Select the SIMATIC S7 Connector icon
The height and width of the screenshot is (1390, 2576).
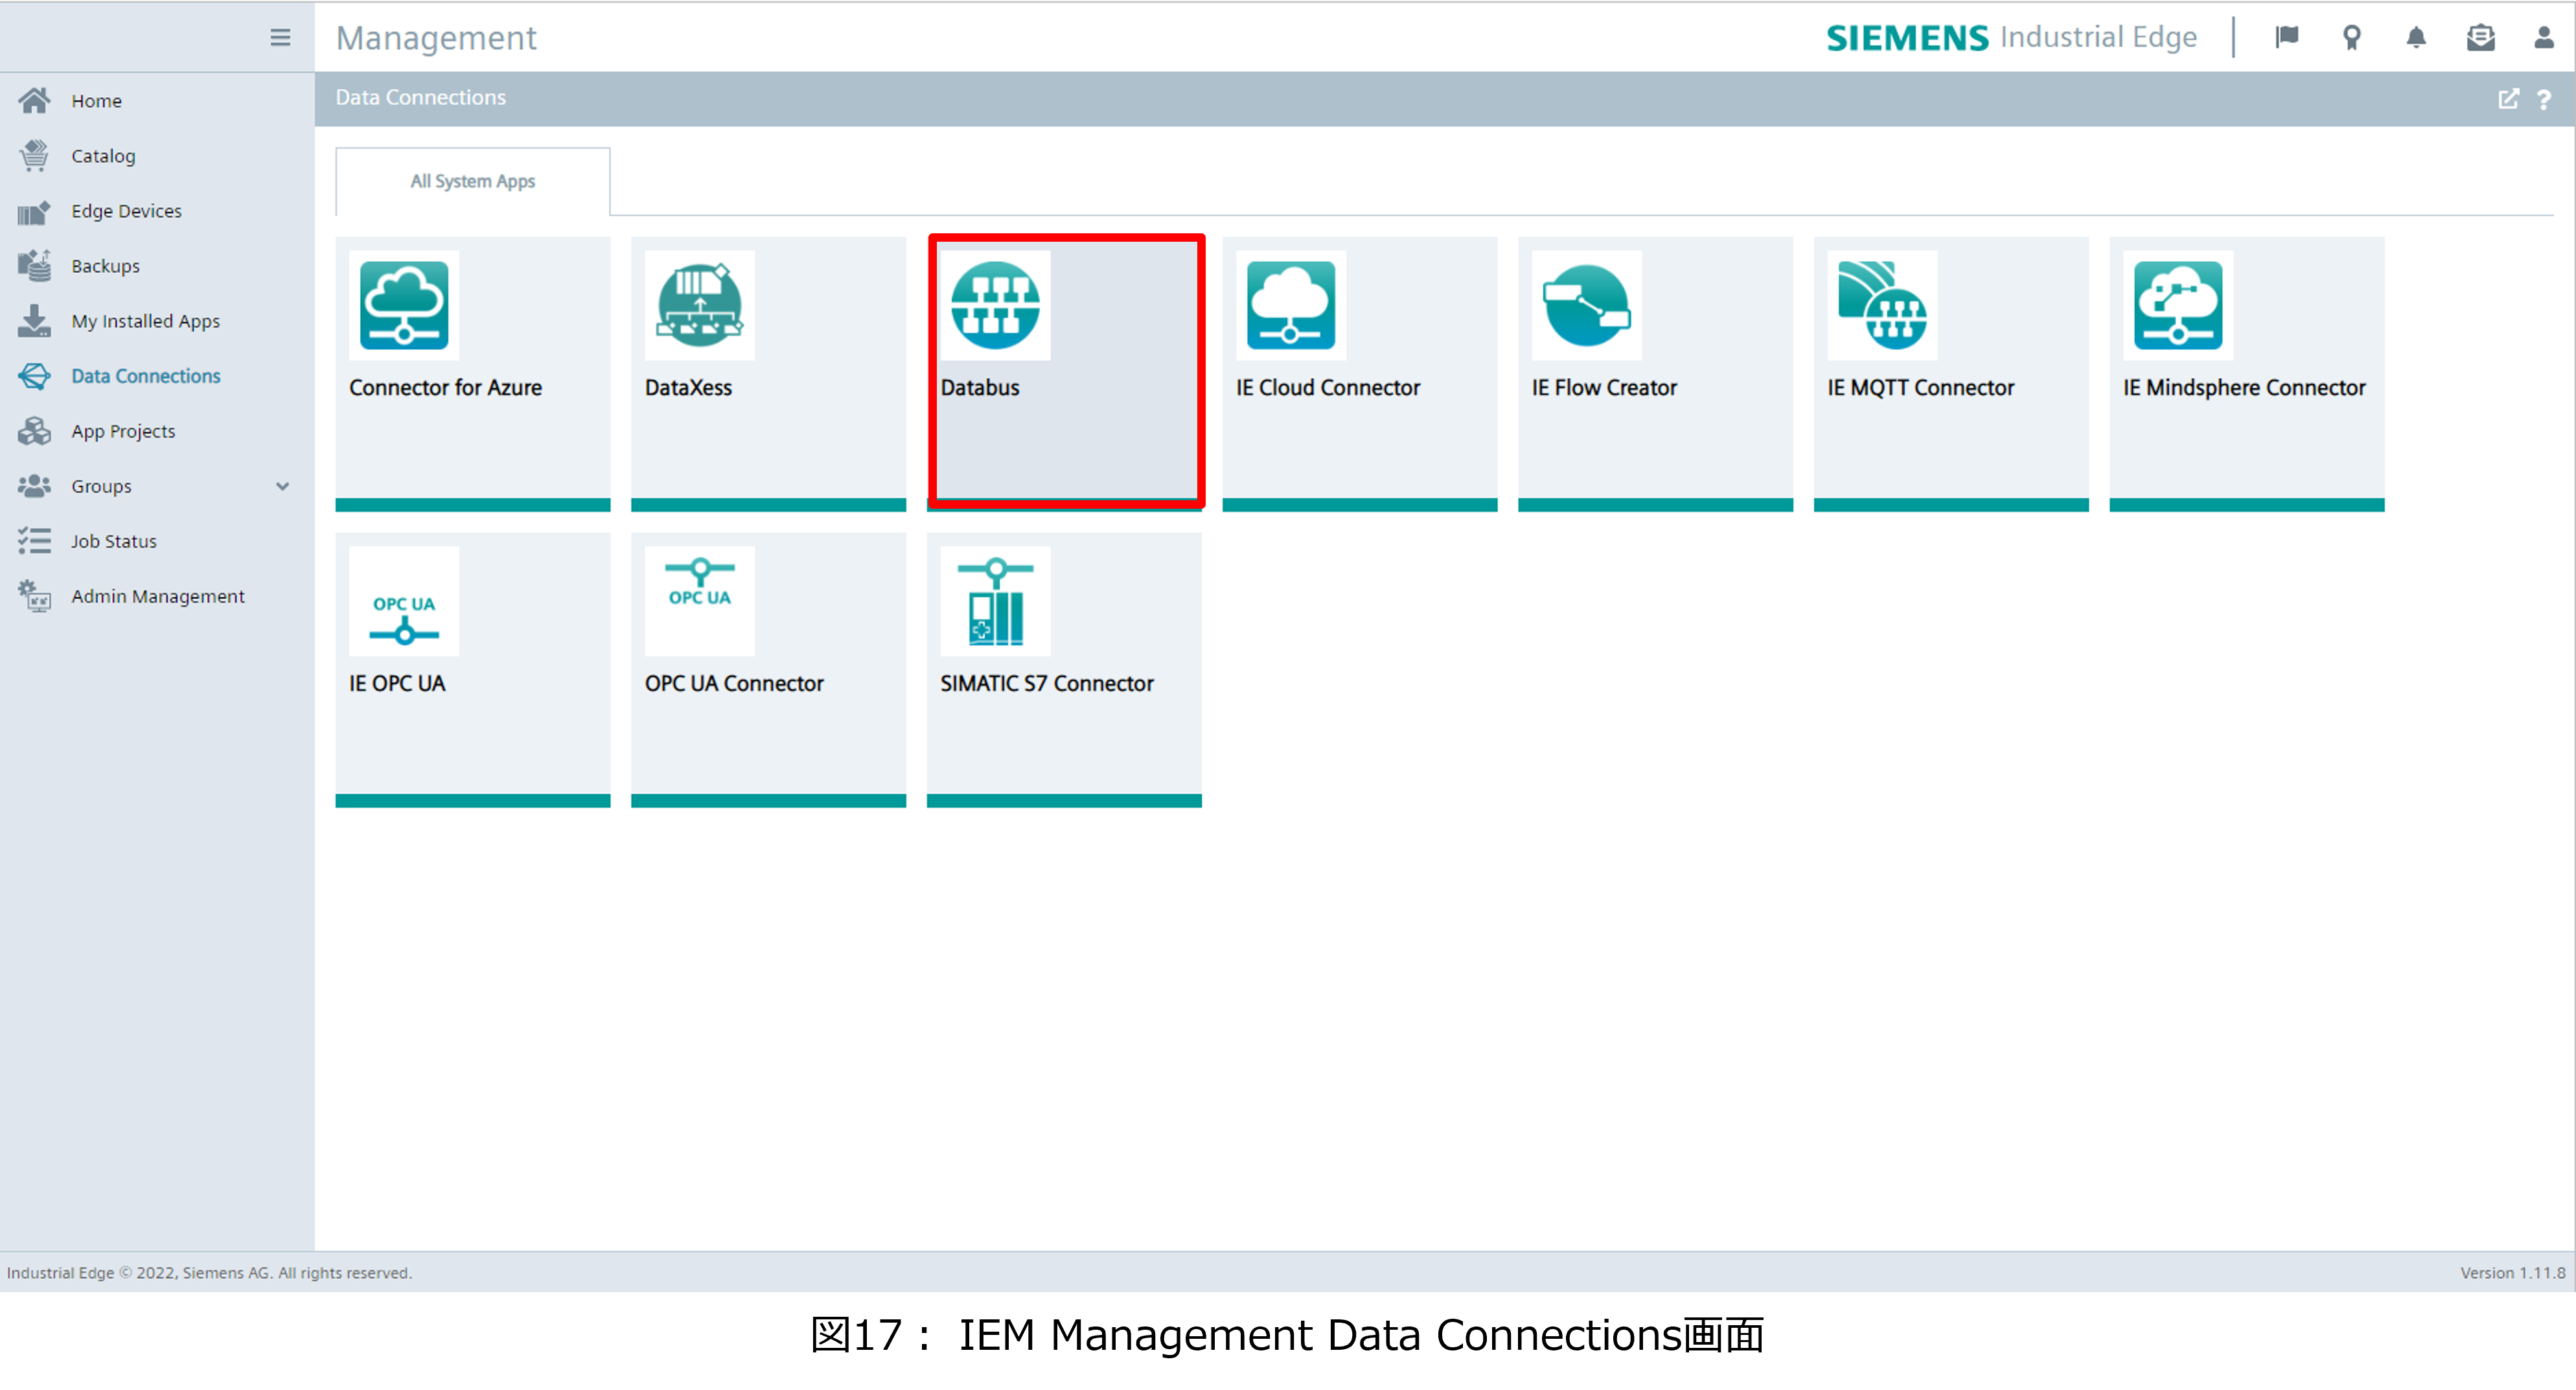coord(995,601)
